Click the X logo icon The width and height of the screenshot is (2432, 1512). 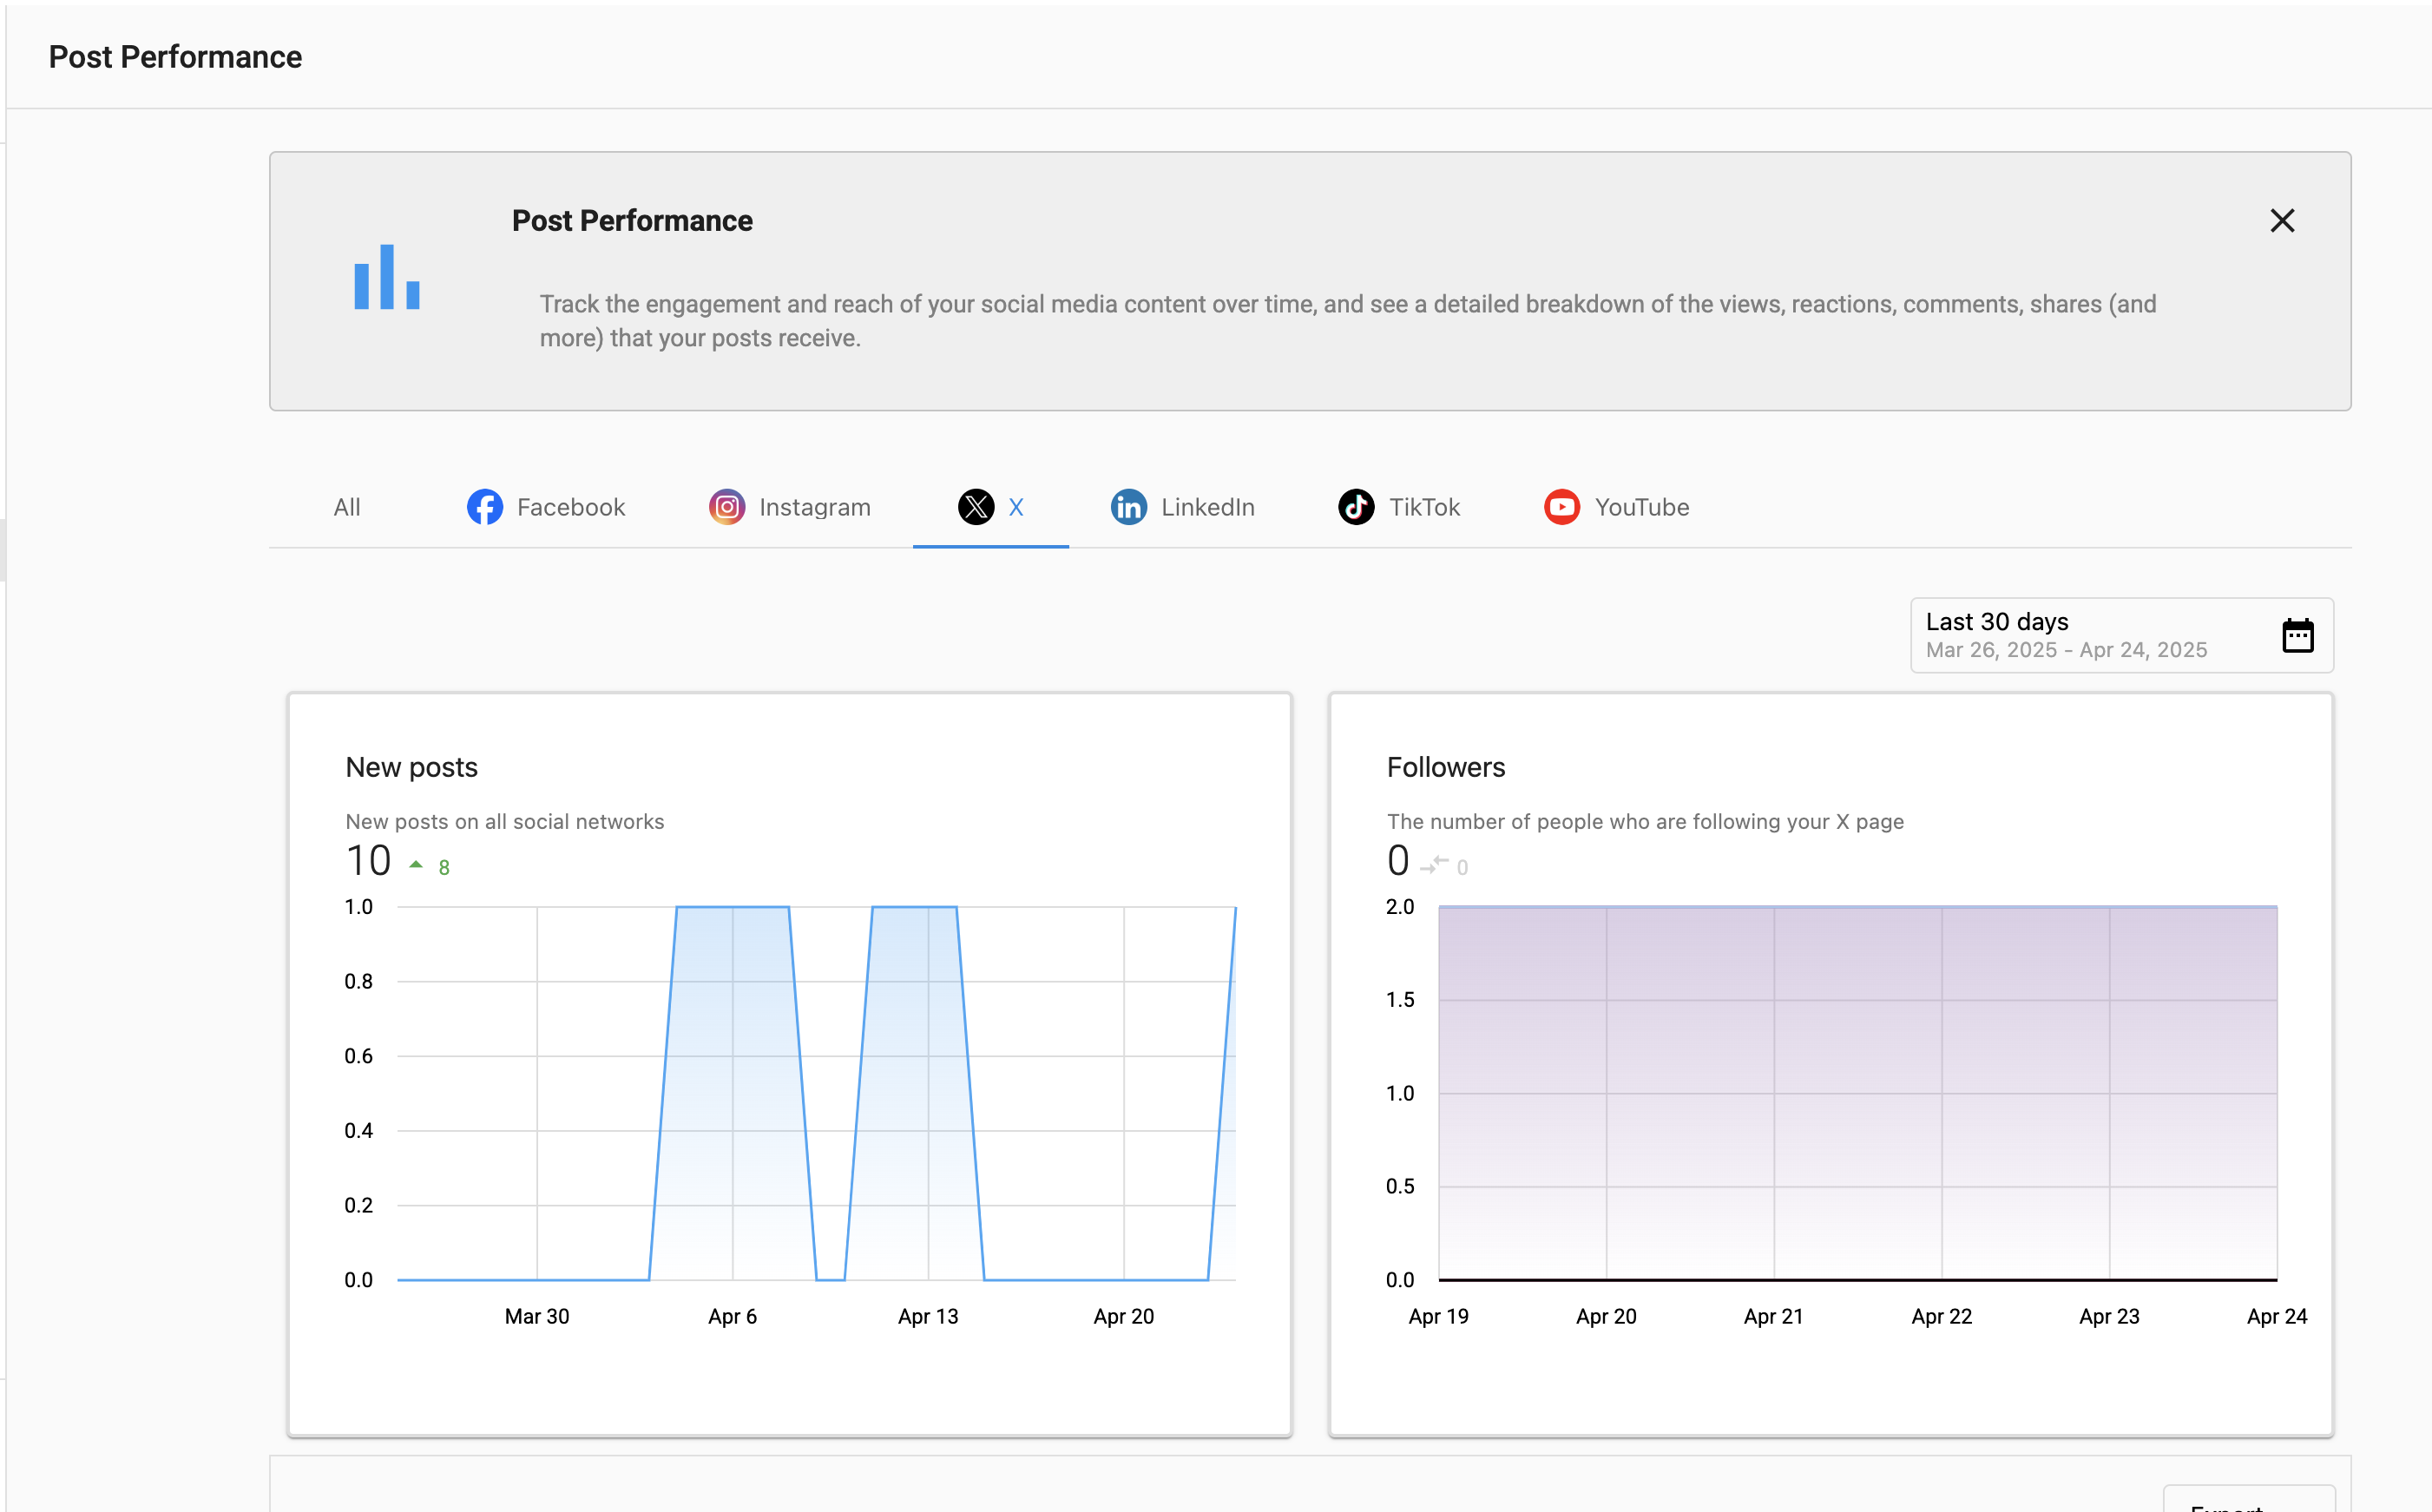click(x=976, y=507)
